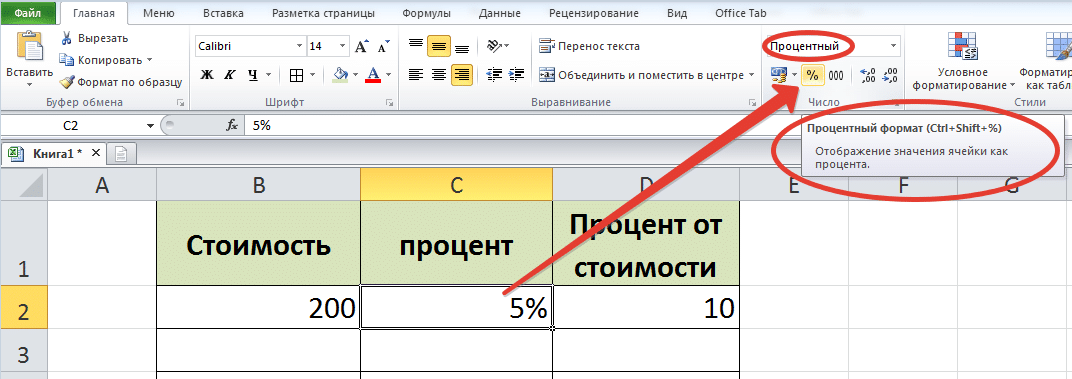The height and width of the screenshot is (379, 1072).
Task: Switch to the Формулы tab
Action: [426, 13]
